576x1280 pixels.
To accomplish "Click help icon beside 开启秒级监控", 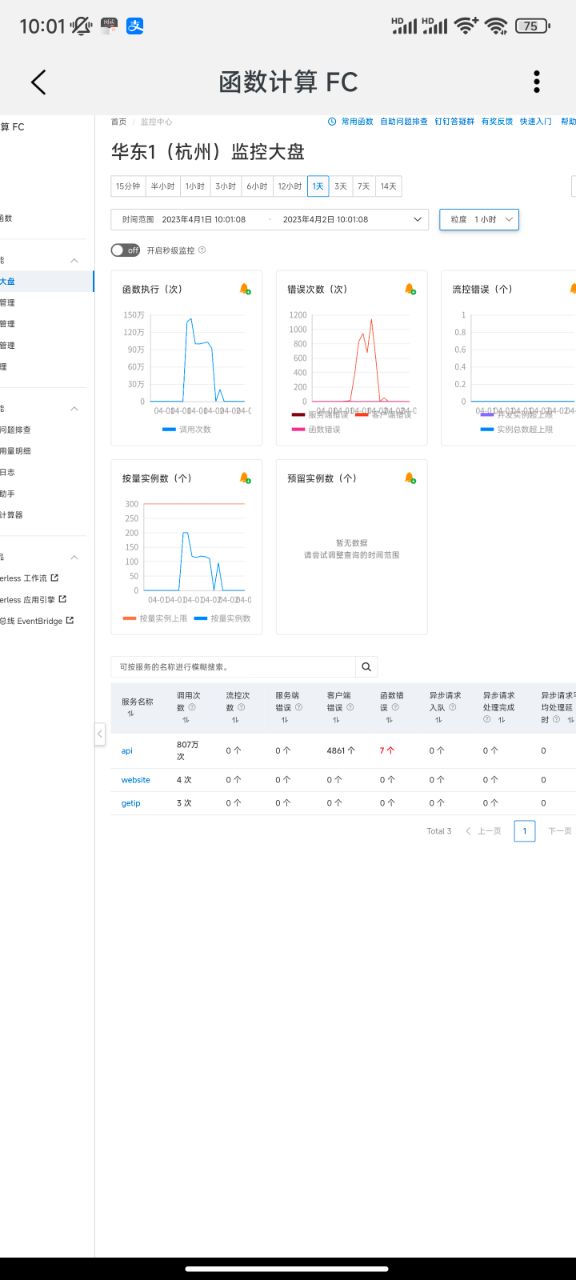I will (x=202, y=250).
